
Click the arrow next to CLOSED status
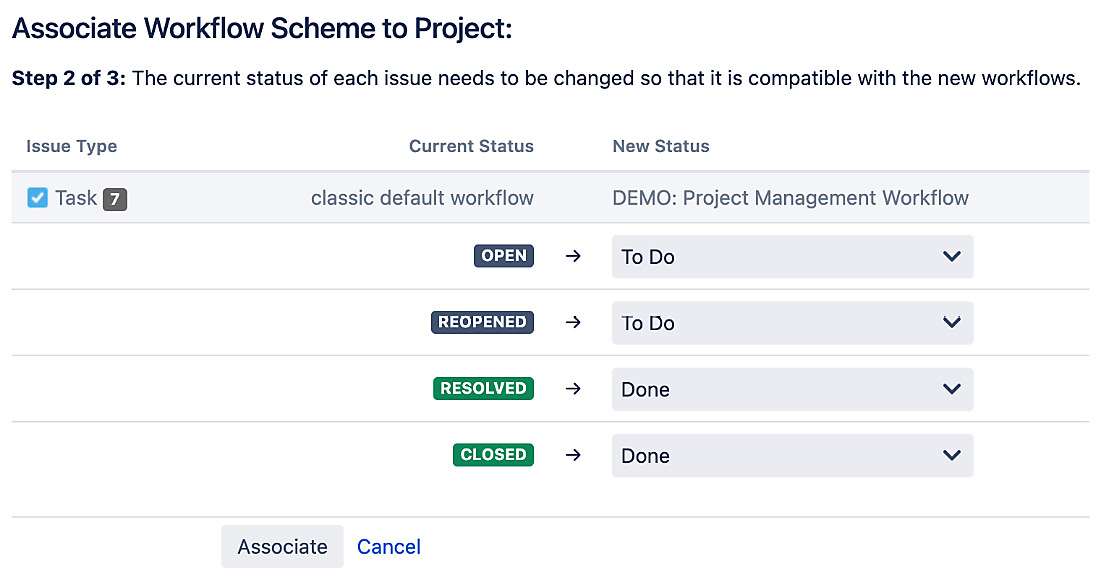pos(572,454)
